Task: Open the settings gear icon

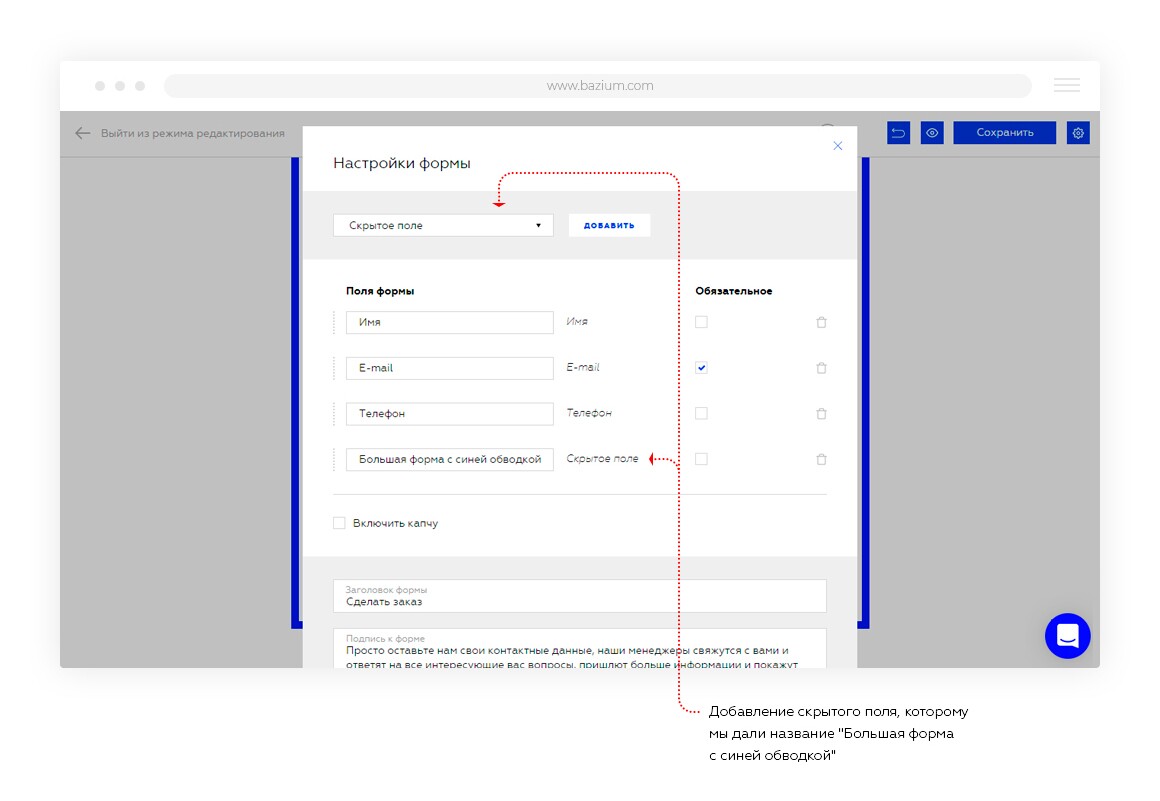Action: pos(1078,133)
